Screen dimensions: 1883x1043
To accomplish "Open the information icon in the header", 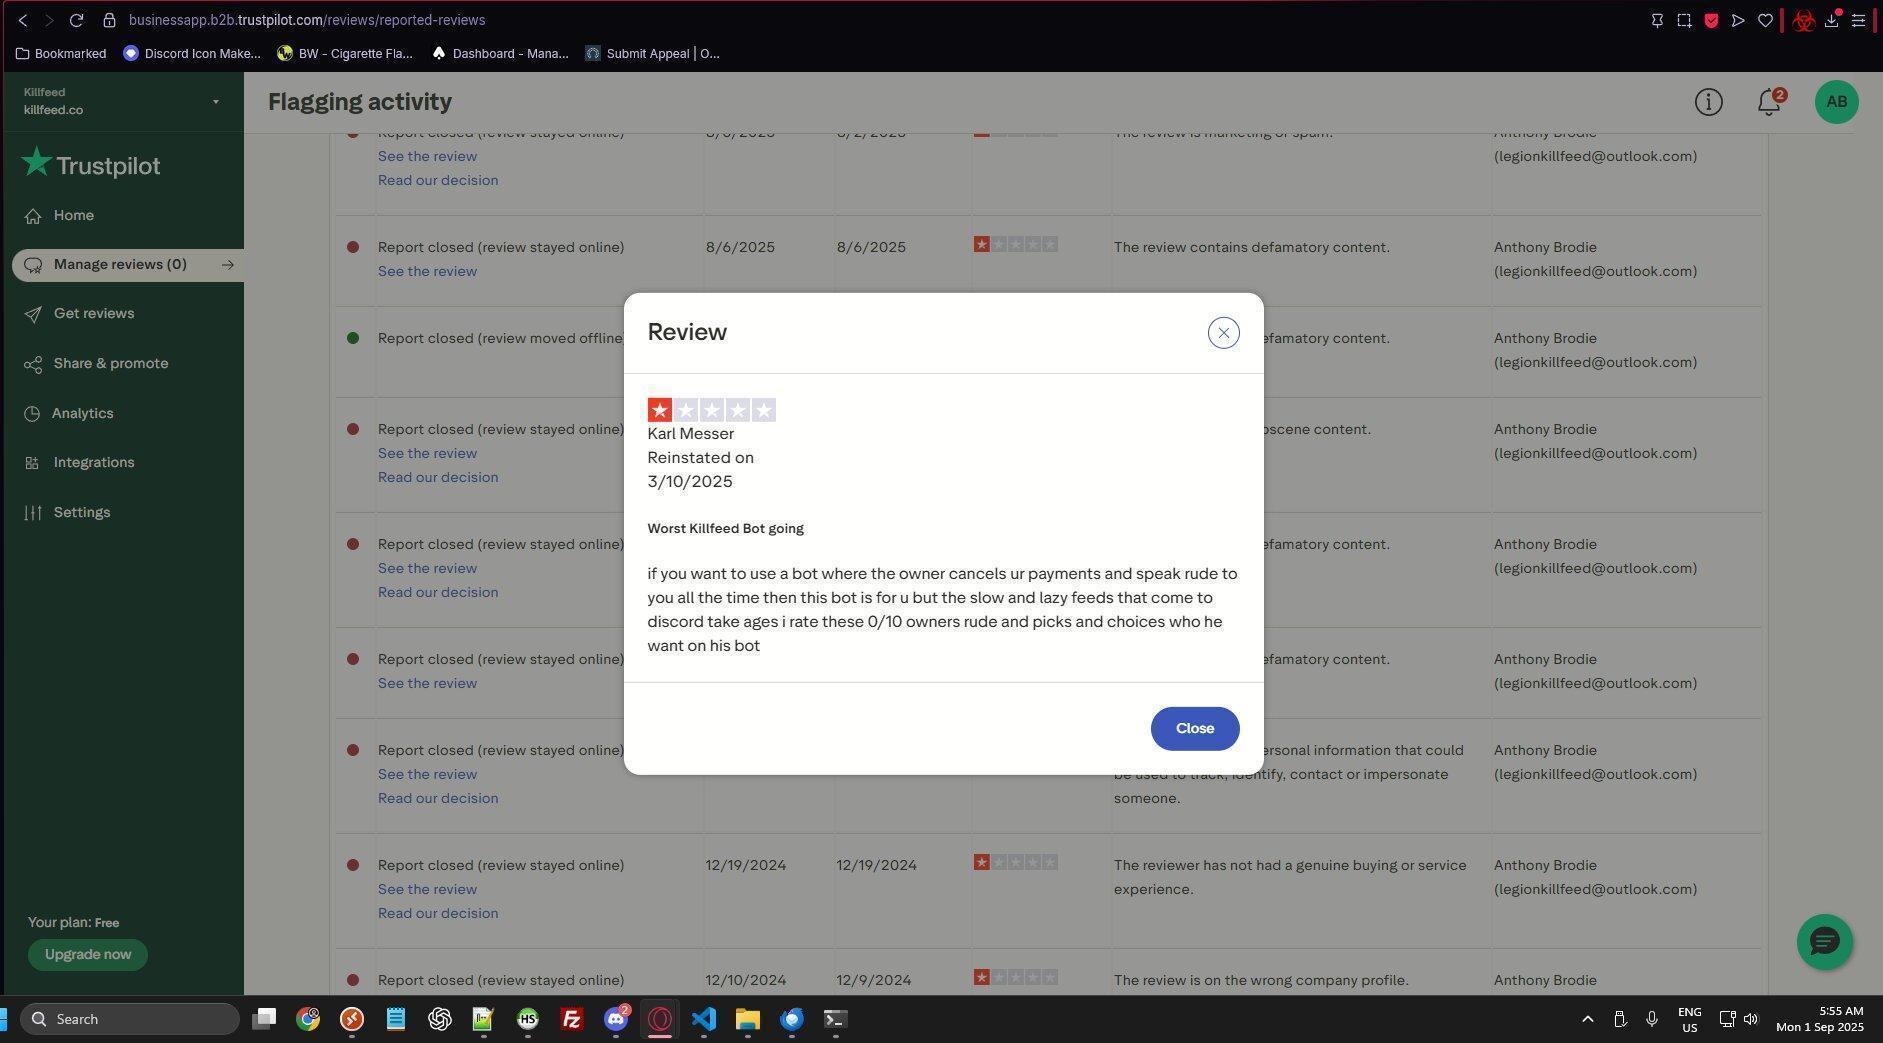I will coord(1708,102).
